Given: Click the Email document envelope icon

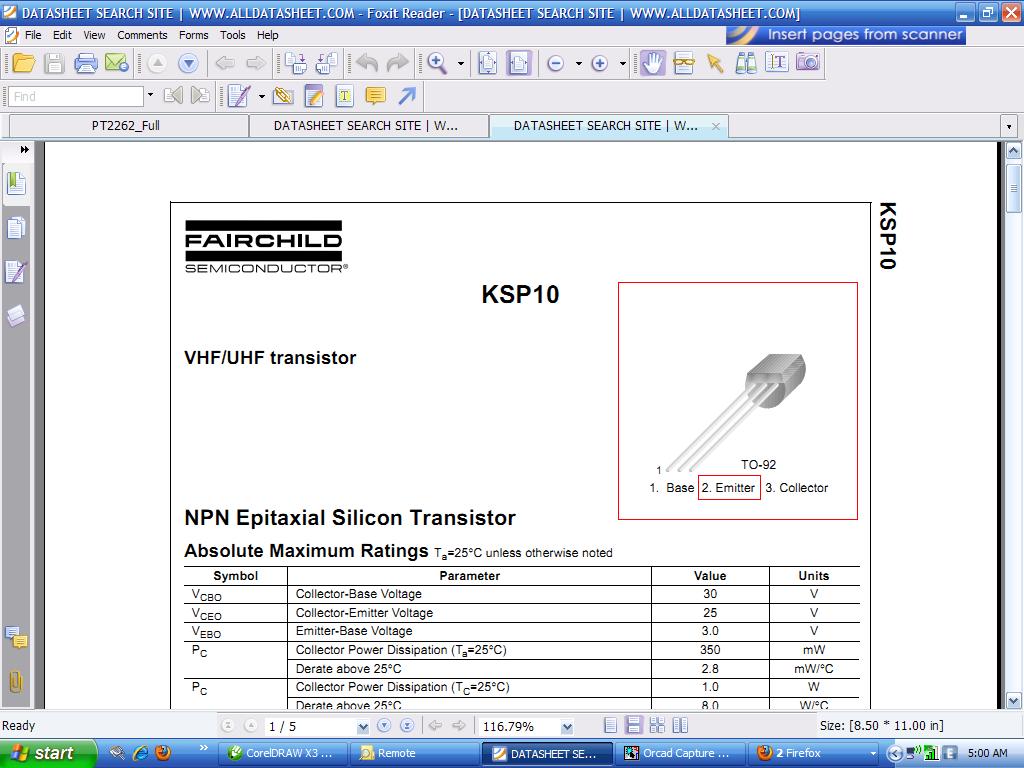Looking at the screenshot, I should [116, 63].
